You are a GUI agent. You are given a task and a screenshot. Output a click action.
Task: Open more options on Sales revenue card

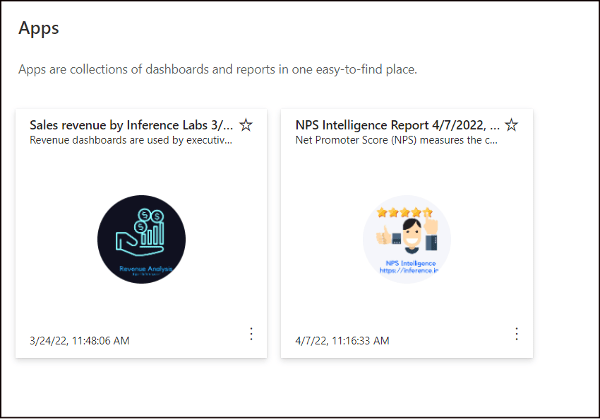click(x=251, y=334)
